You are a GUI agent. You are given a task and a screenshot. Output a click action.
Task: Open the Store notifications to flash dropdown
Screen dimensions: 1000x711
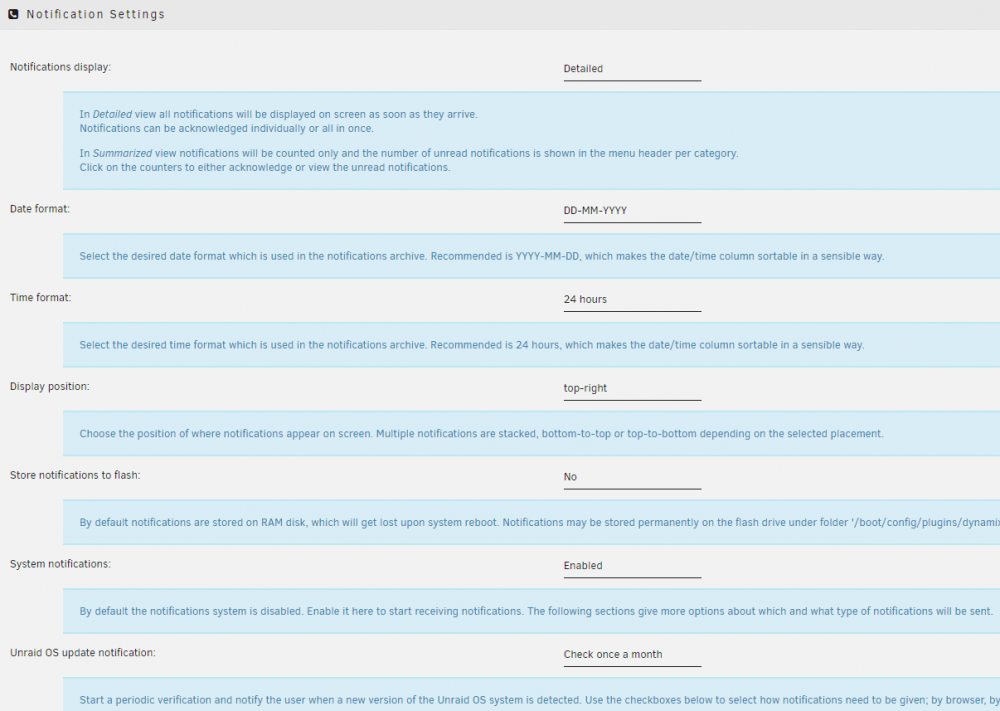pyautogui.click(x=632, y=477)
